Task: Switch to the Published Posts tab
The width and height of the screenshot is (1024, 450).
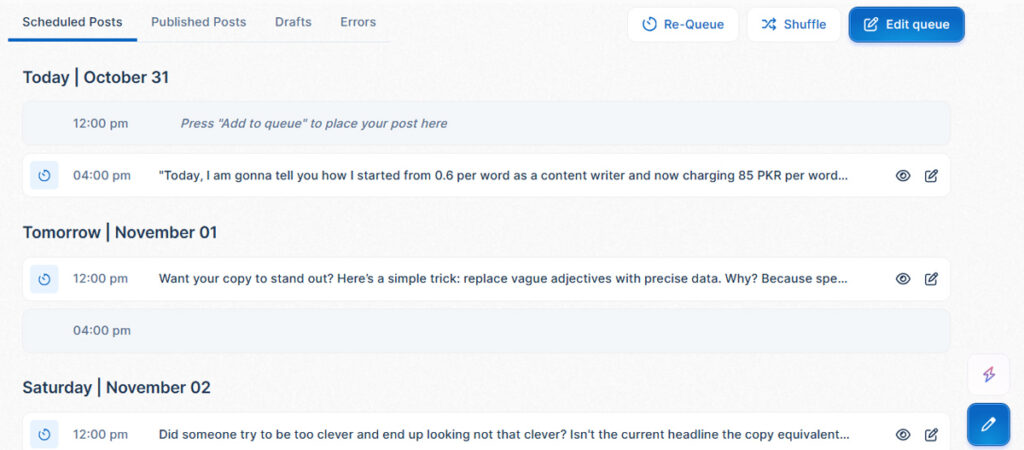Action: tap(199, 22)
